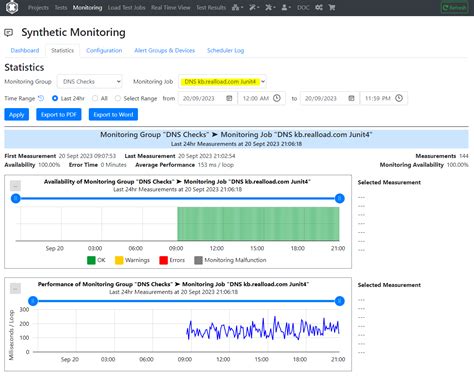Open the DOC link in navbar
Viewport: 474px width, 376px height.
coord(303,7)
